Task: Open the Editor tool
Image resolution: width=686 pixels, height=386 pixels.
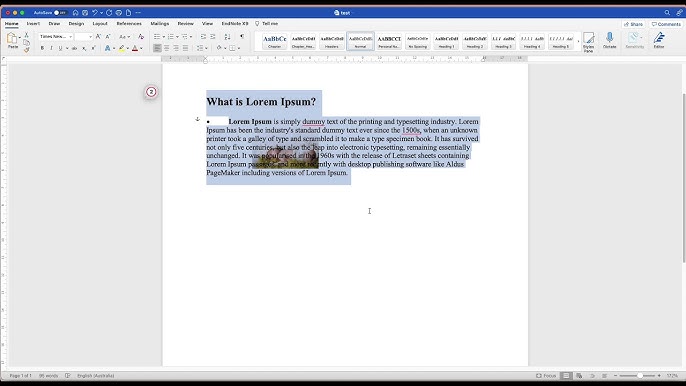Action: [x=659, y=40]
